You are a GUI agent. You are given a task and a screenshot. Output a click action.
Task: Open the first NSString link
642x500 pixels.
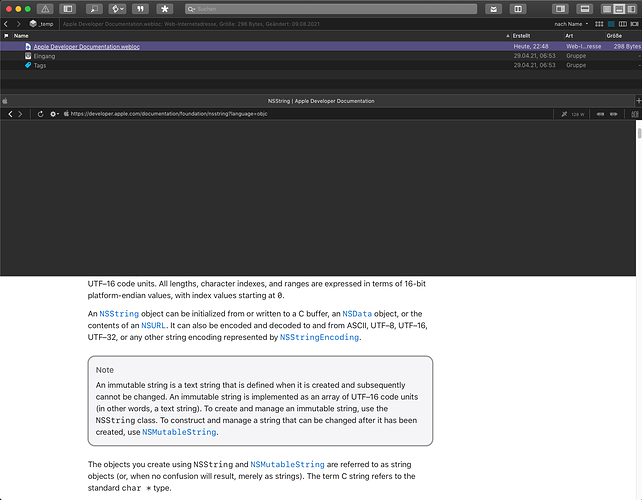tap(119, 314)
